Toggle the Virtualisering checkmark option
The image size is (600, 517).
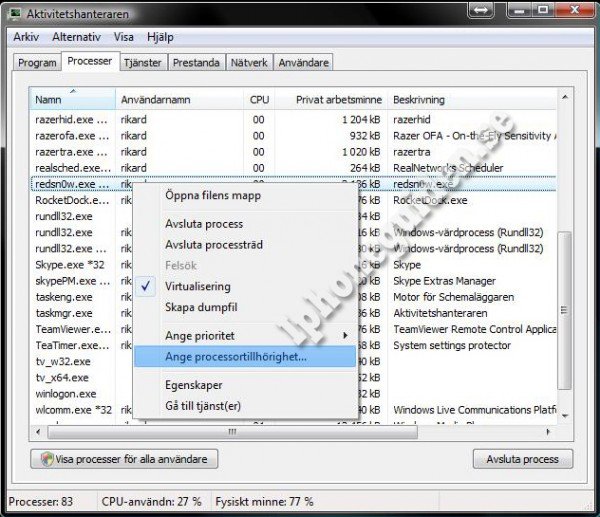(145, 286)
